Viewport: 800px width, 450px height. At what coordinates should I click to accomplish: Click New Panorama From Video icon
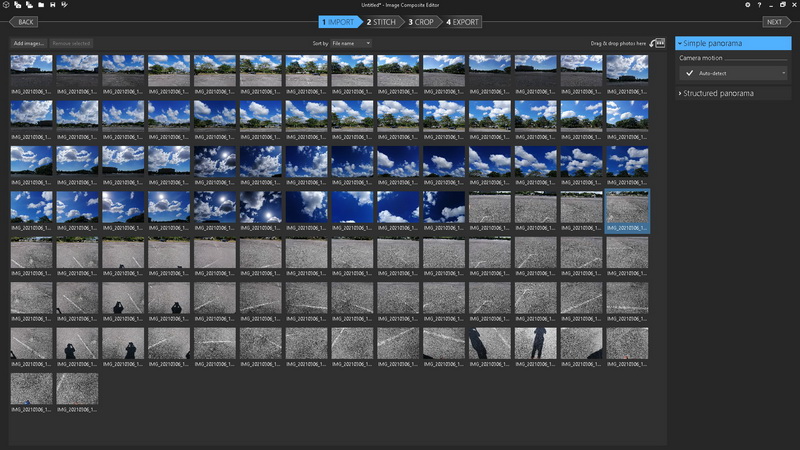click(x=28, y=5)
